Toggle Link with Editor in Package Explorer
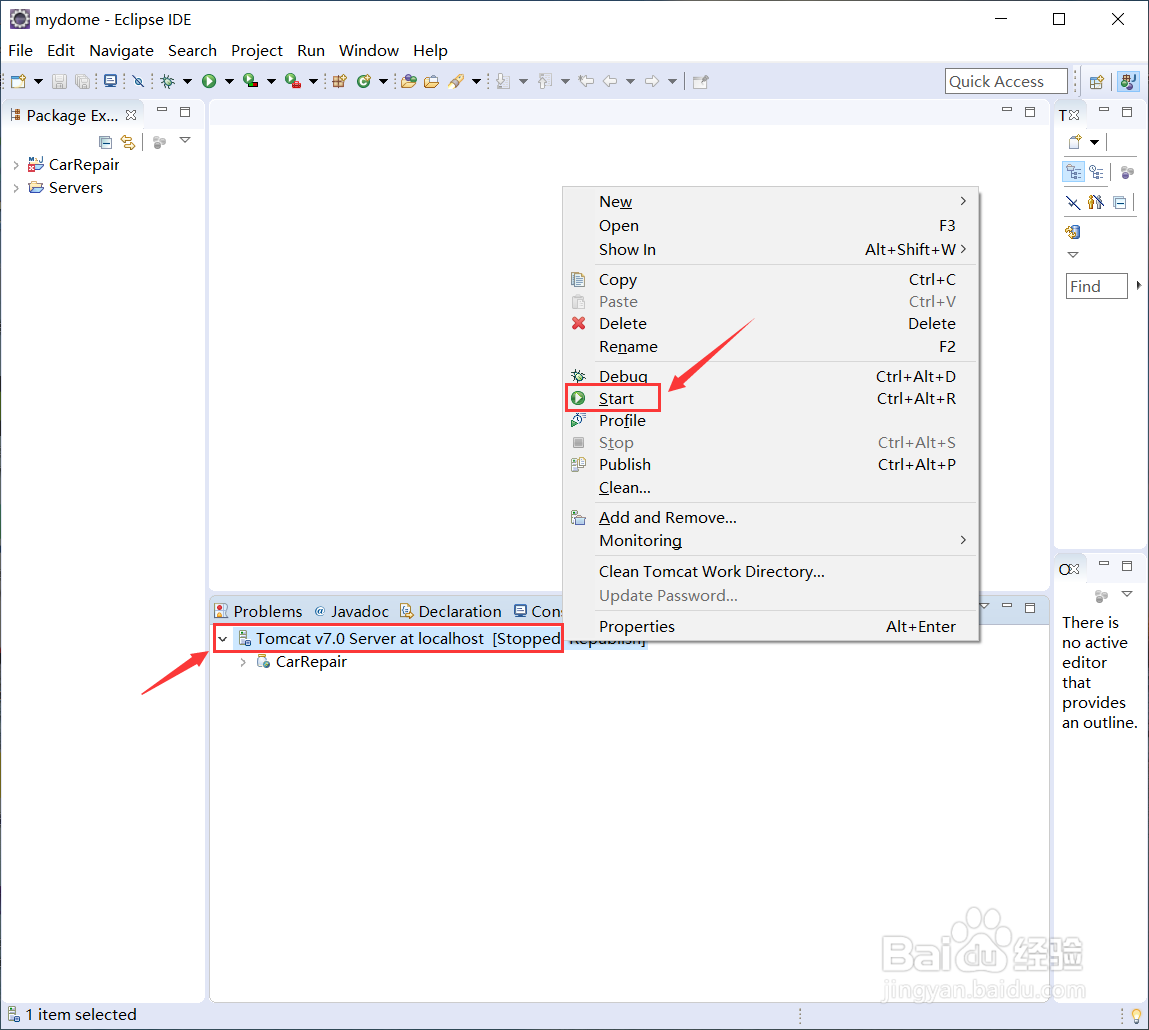 tap(128, 142)
